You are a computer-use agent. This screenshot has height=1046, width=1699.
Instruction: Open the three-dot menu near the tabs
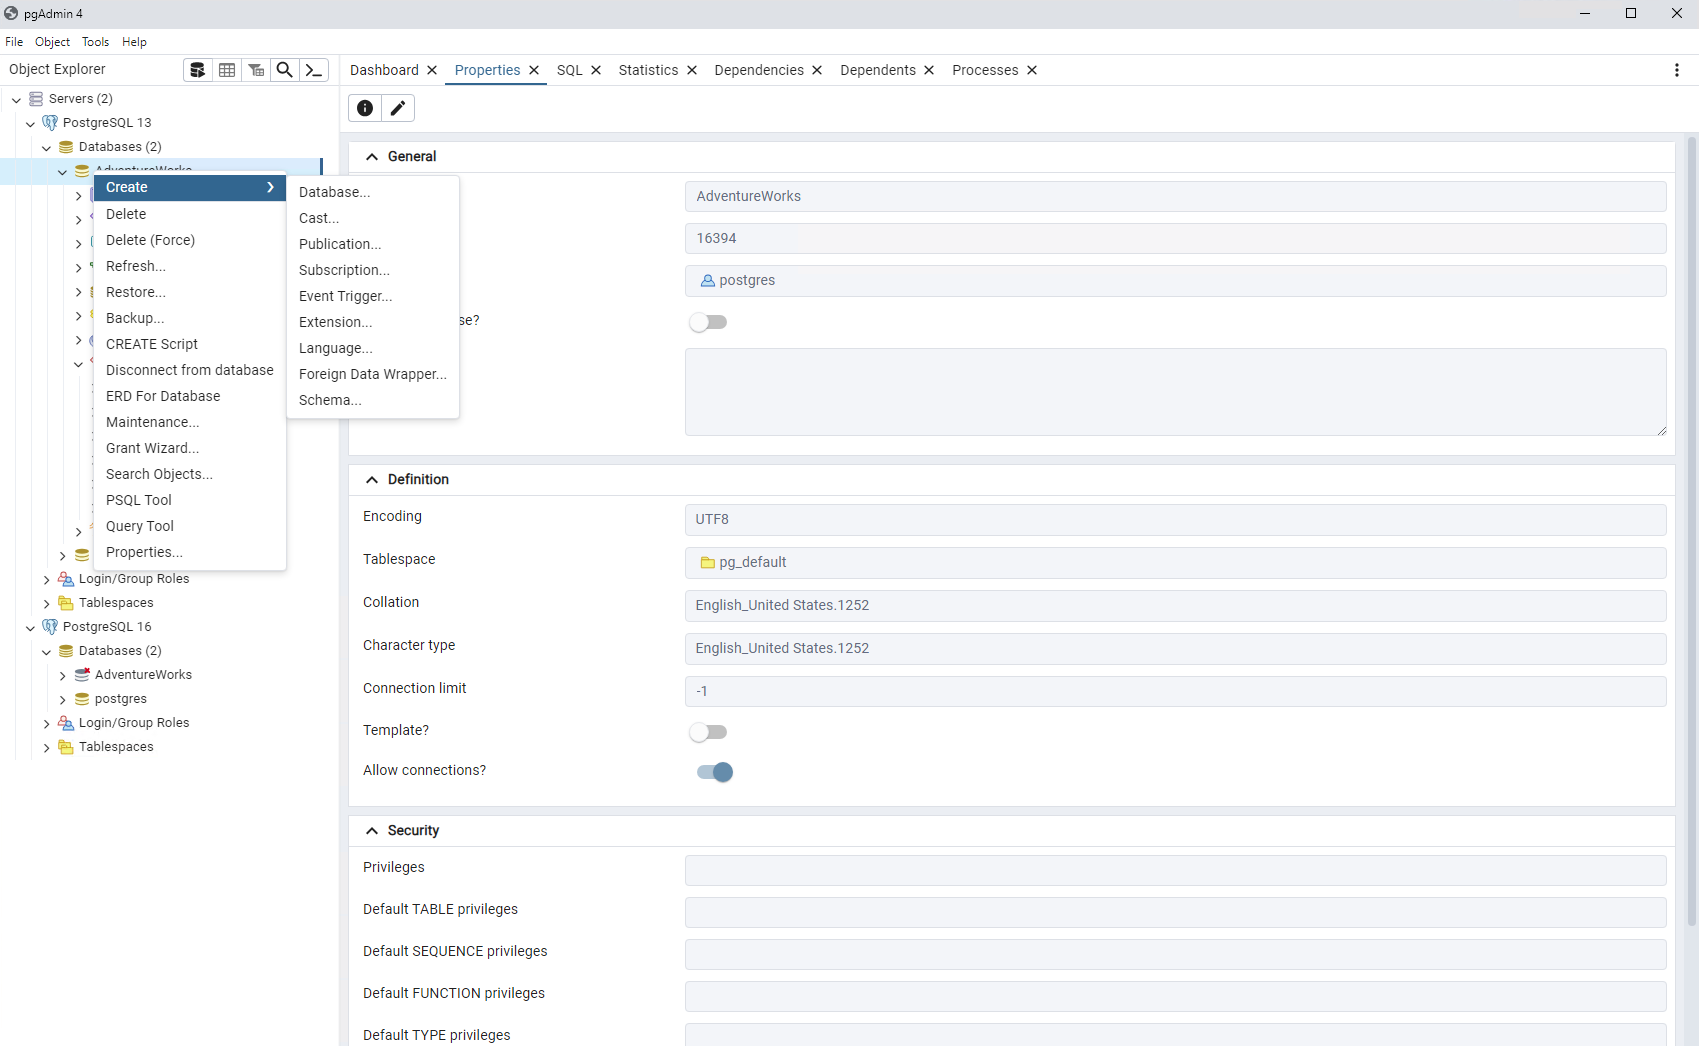tap(1676, 70)
